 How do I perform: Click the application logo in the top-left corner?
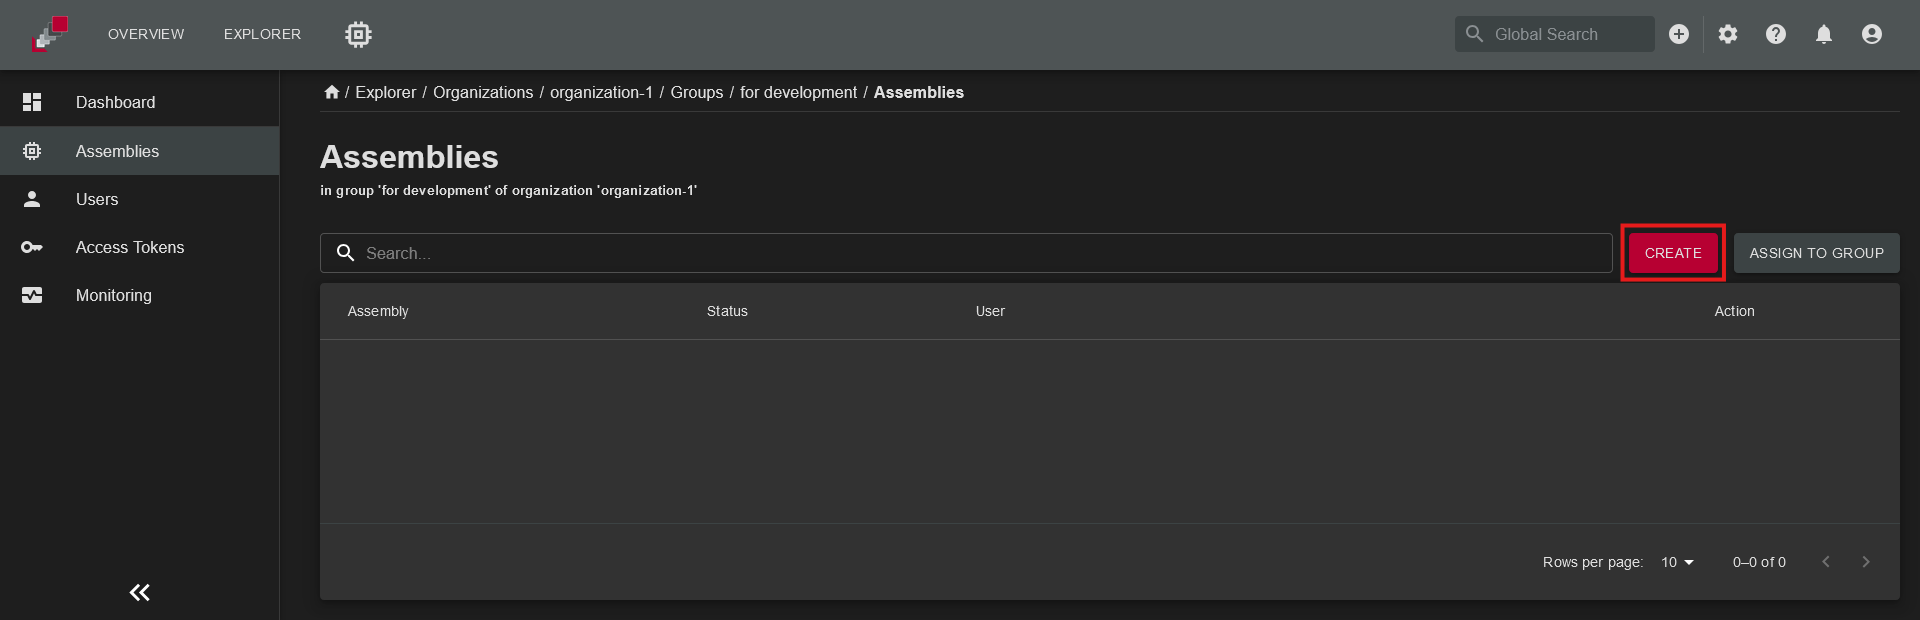[x=50, y=34]
